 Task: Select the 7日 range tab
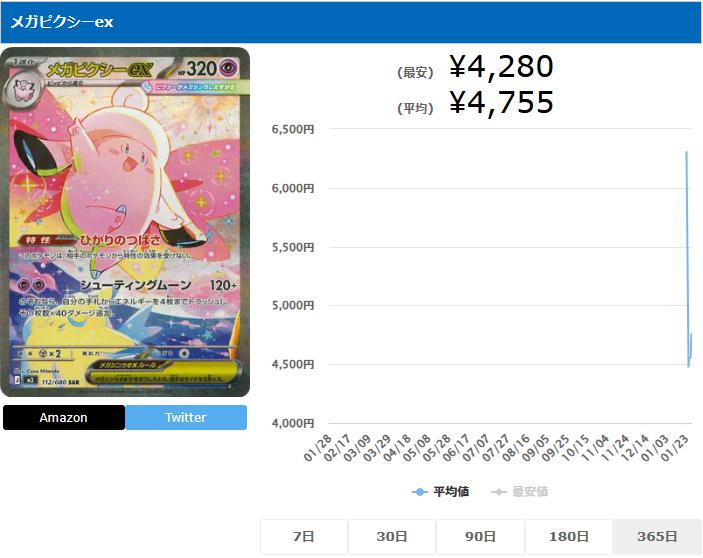click(x=304, y=536)
